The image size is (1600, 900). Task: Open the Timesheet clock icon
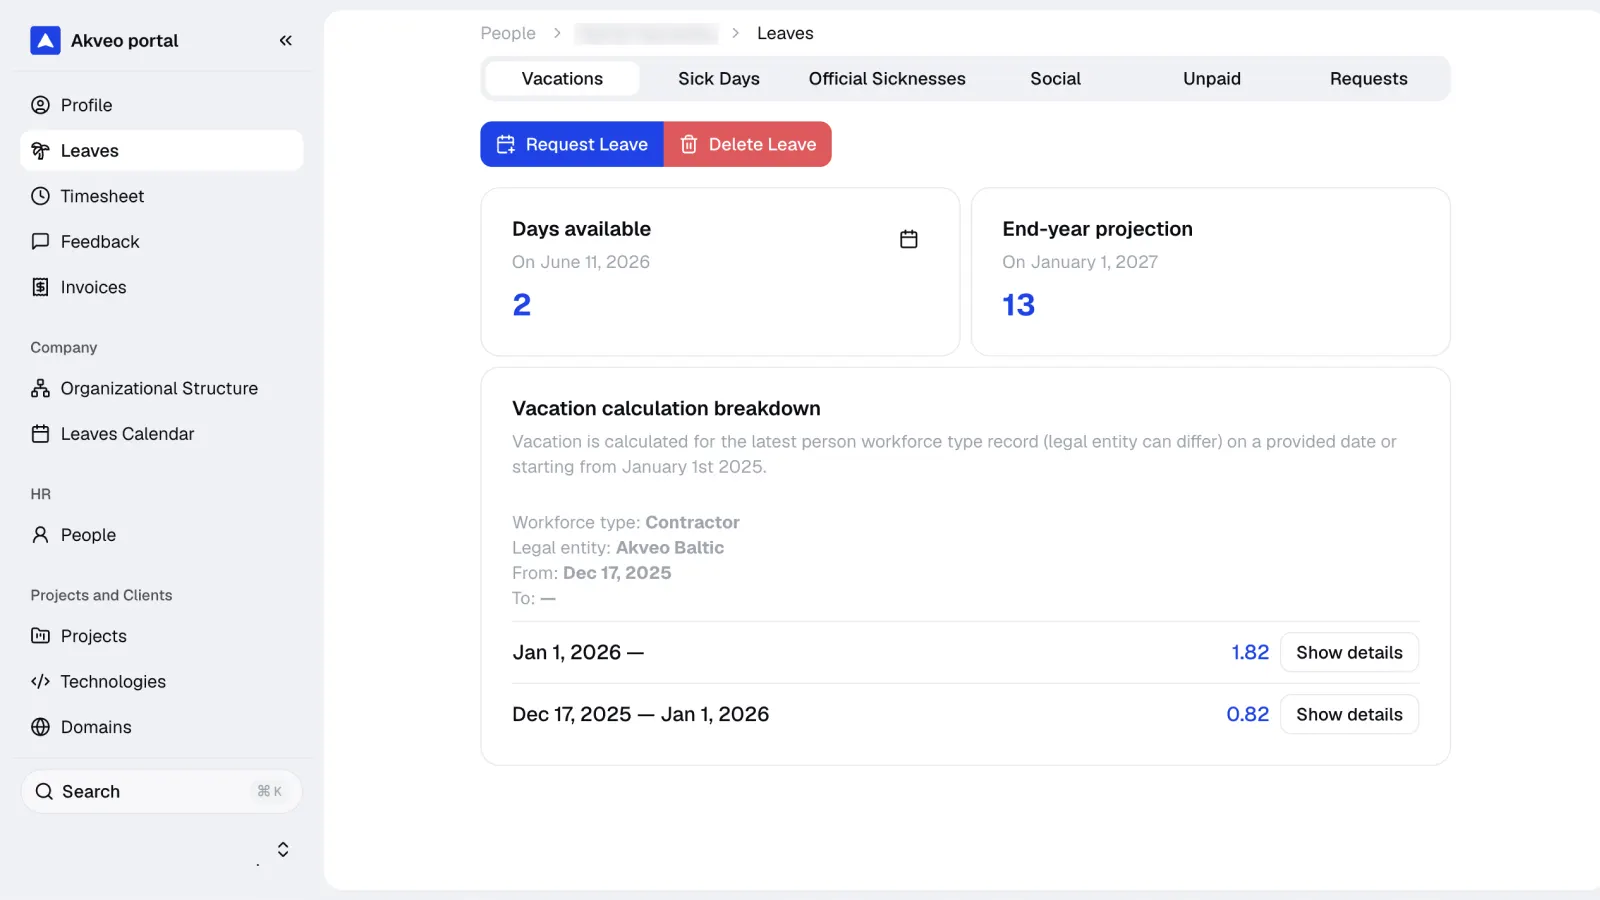click(40, 196)
